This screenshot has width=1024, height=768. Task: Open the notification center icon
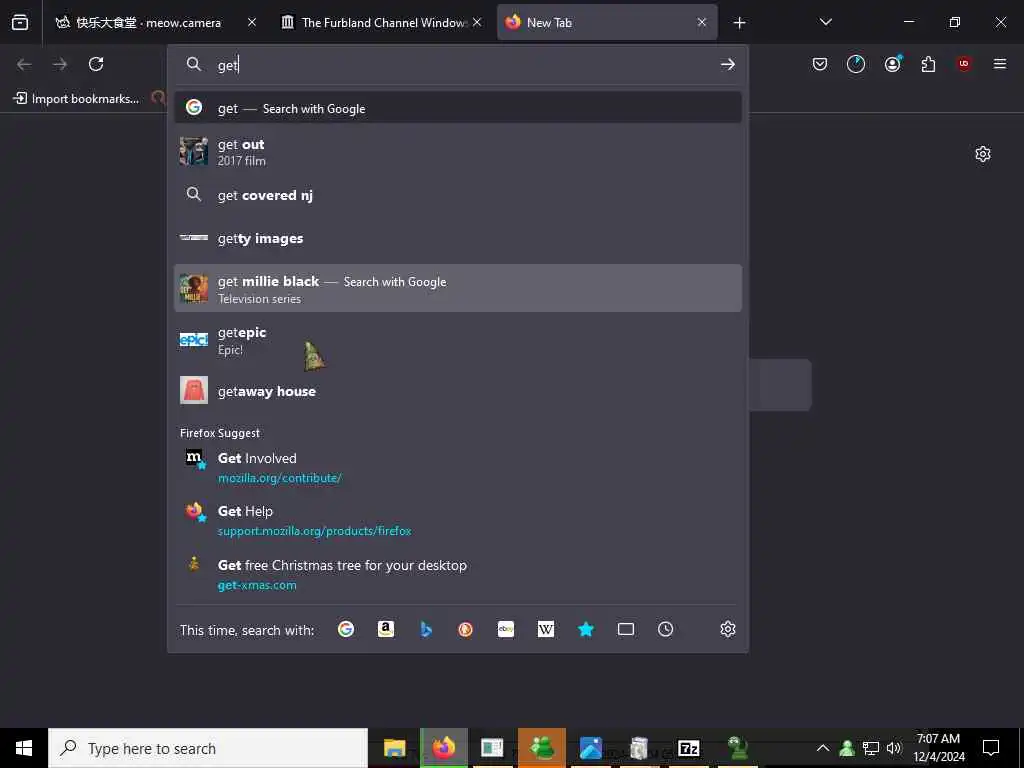[x=991, y=748]
